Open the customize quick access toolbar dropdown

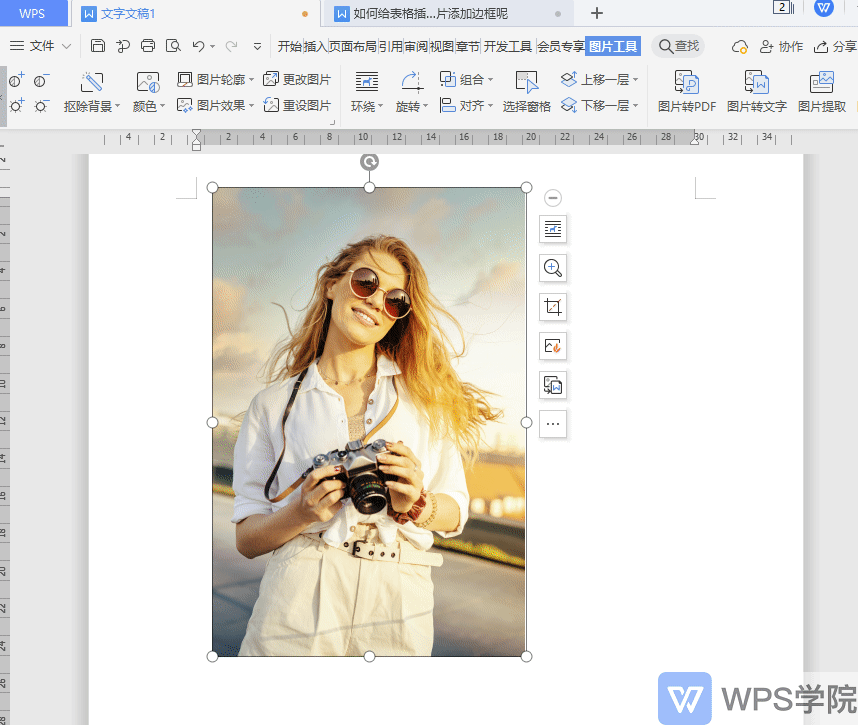click(257, 47)
